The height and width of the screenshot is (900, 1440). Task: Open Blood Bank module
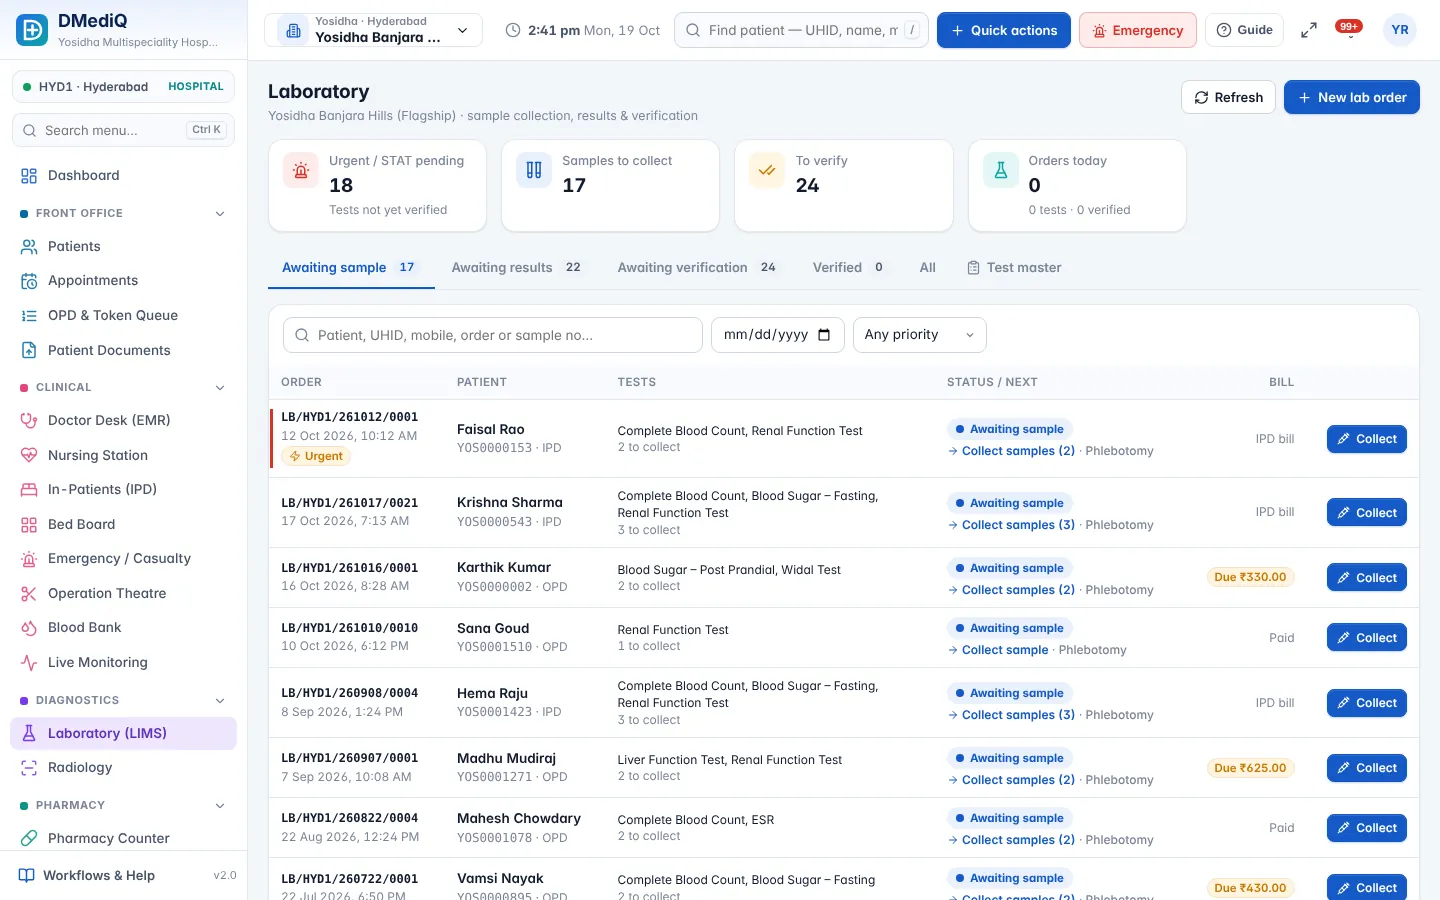(123, 627)
